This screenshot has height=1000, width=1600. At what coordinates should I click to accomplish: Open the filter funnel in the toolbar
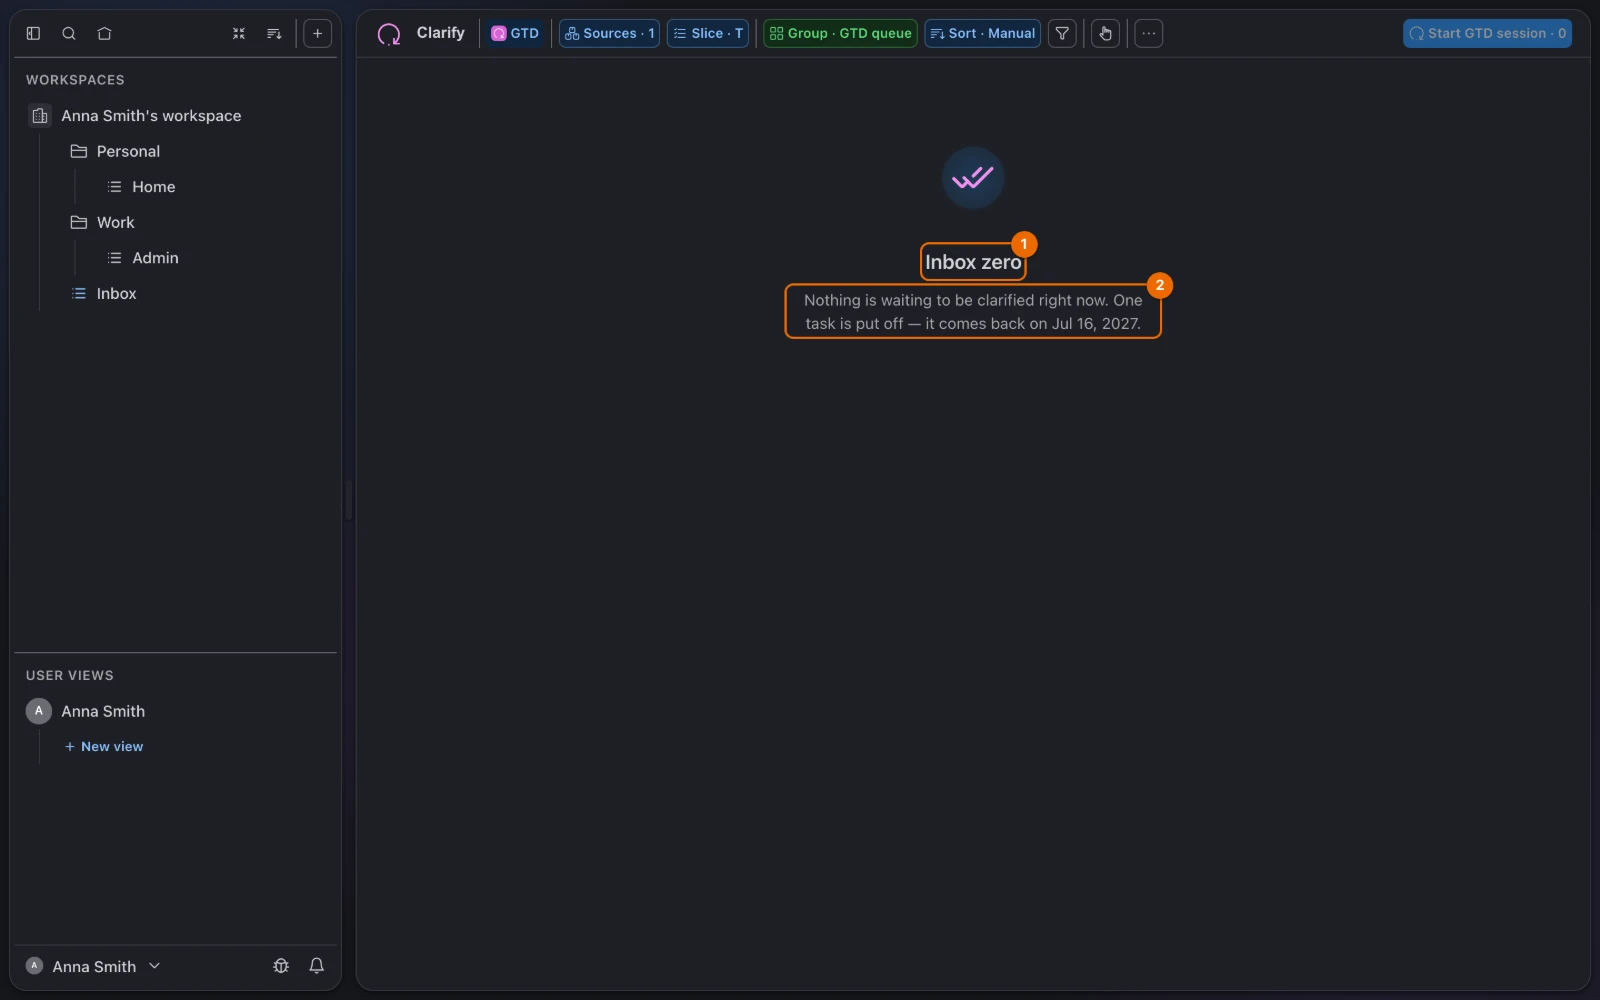pyautogui.click(x=1062, y=33)
